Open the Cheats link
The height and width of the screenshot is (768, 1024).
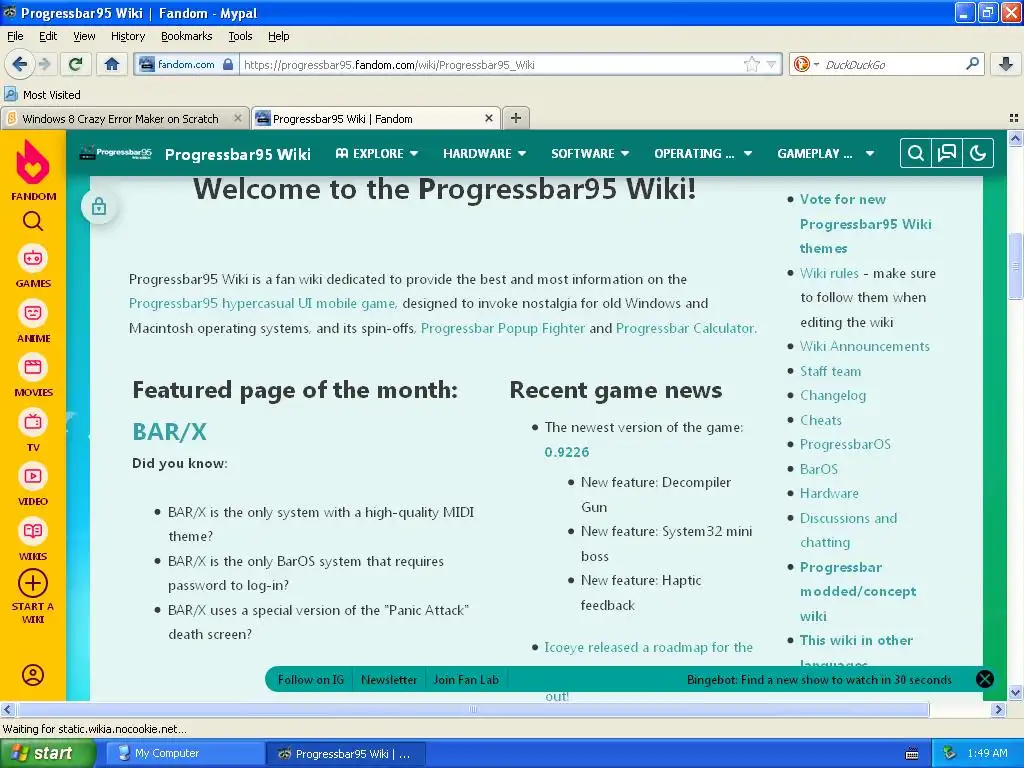(821, 420)
